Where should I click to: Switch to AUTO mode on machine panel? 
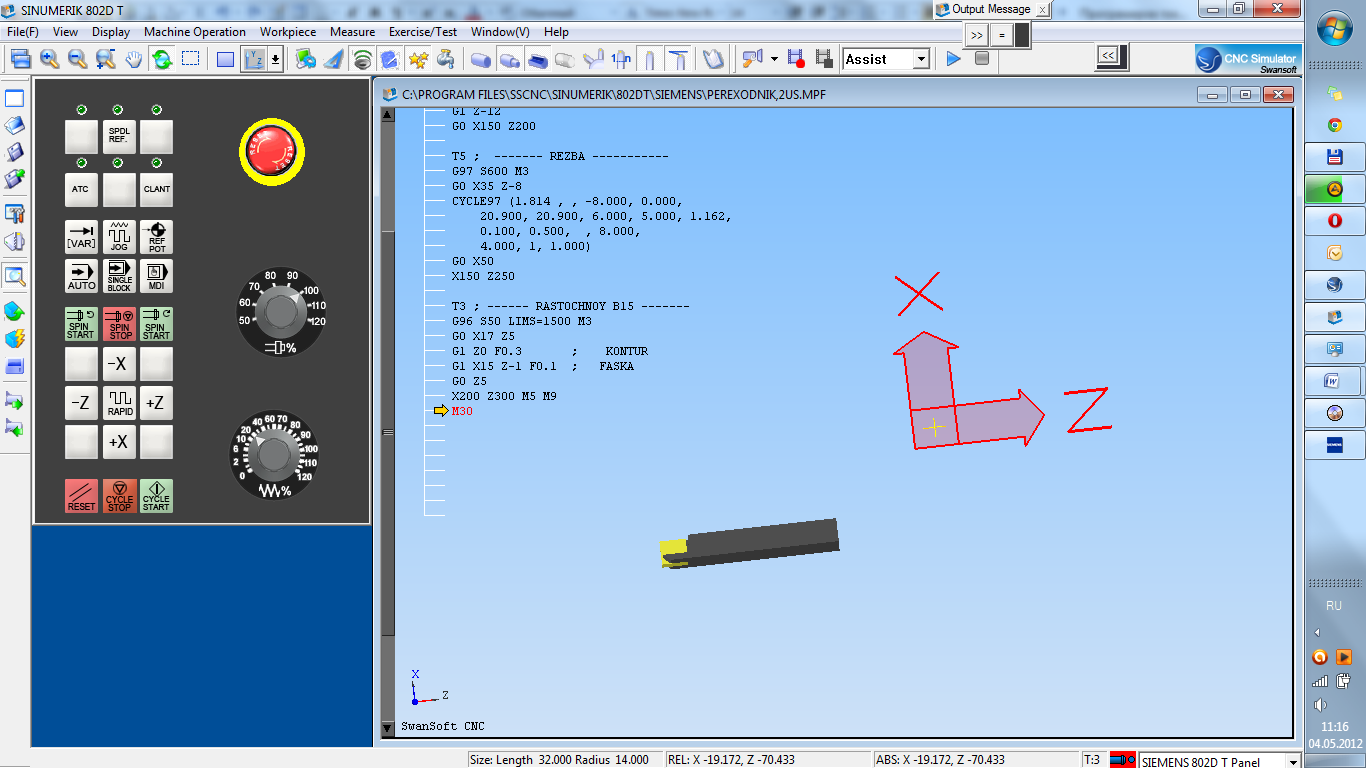(x=81, y=276)
